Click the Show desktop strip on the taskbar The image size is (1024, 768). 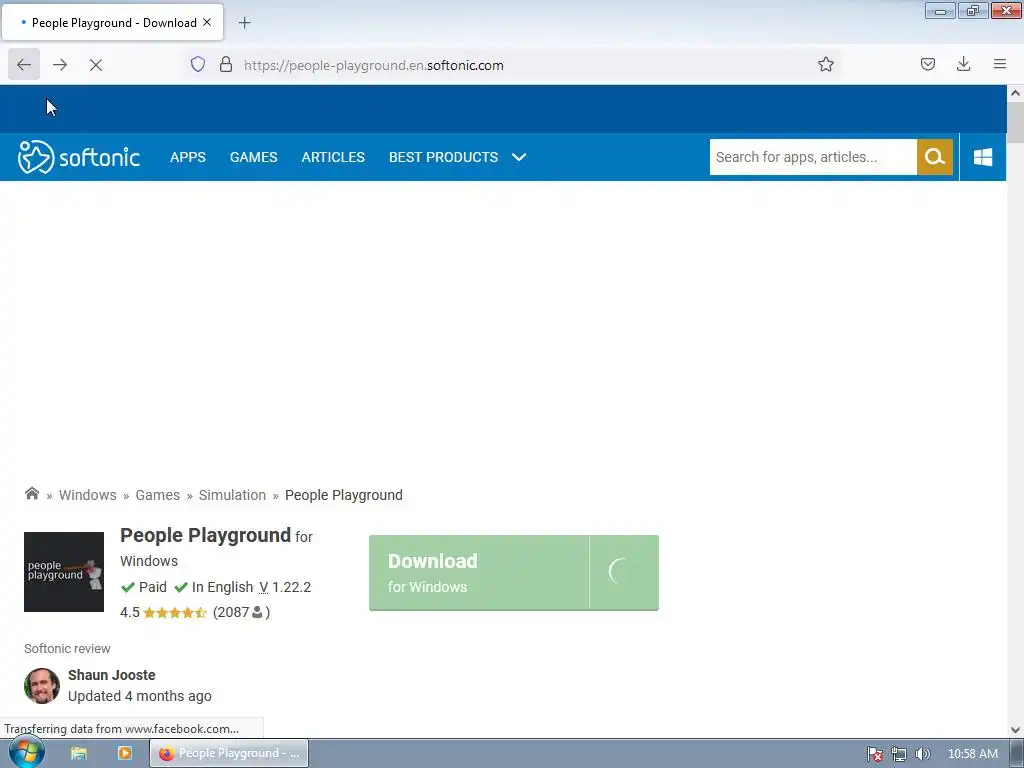click(x=1017, y=754)
